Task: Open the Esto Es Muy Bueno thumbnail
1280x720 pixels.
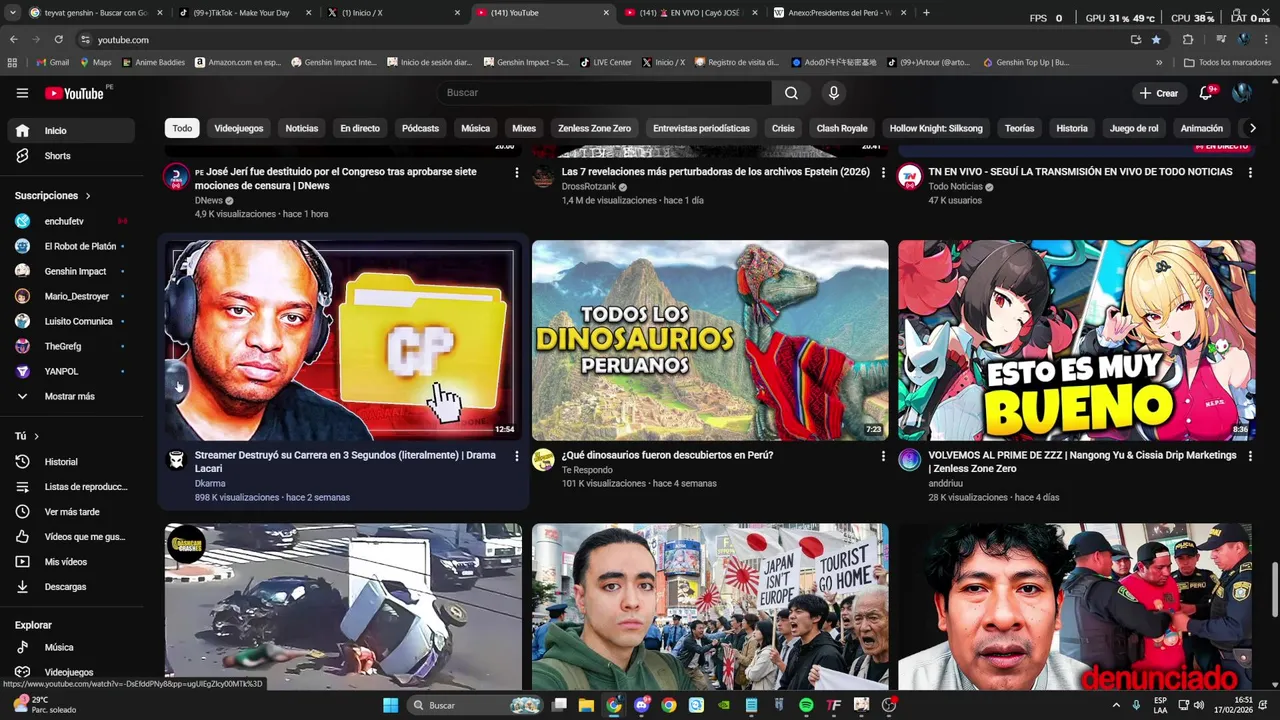Action: click(x=1076, y=340)
